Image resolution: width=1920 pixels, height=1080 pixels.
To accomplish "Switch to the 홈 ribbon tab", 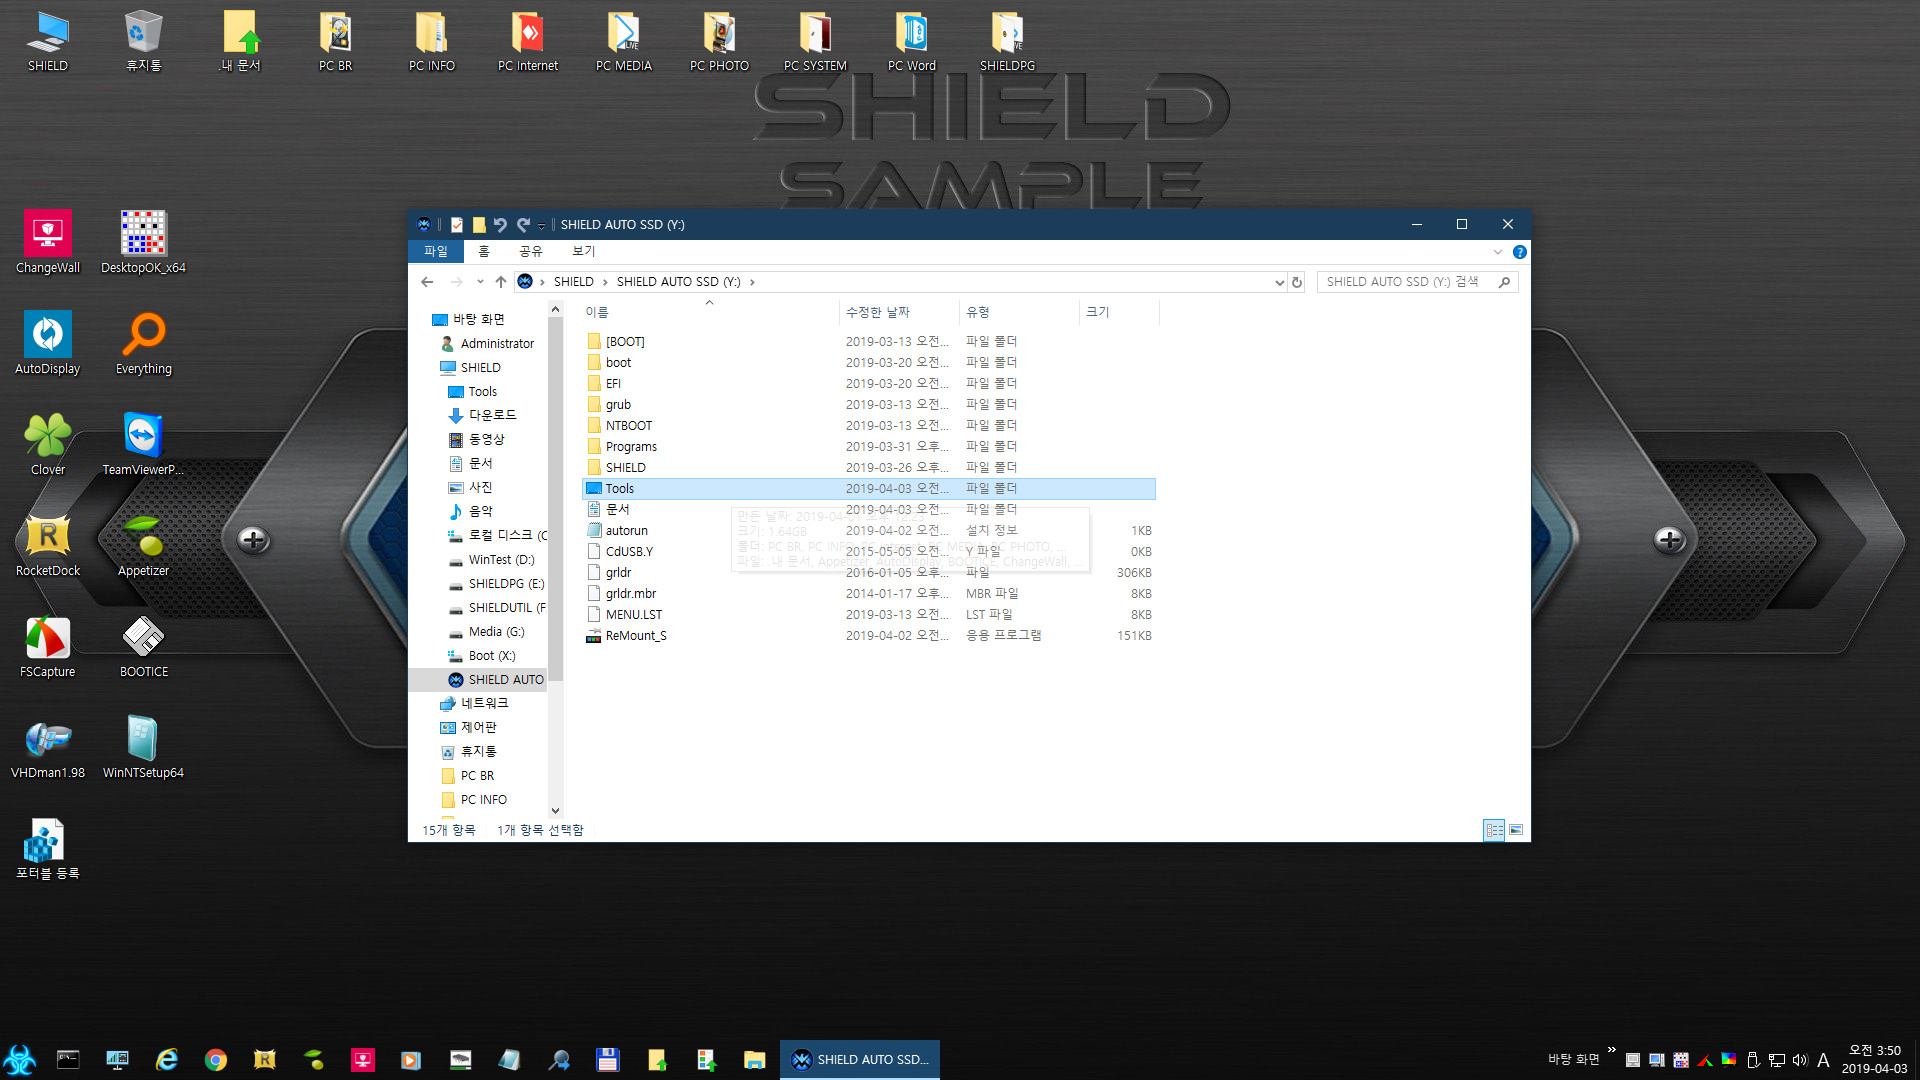I will pos(484,251).
